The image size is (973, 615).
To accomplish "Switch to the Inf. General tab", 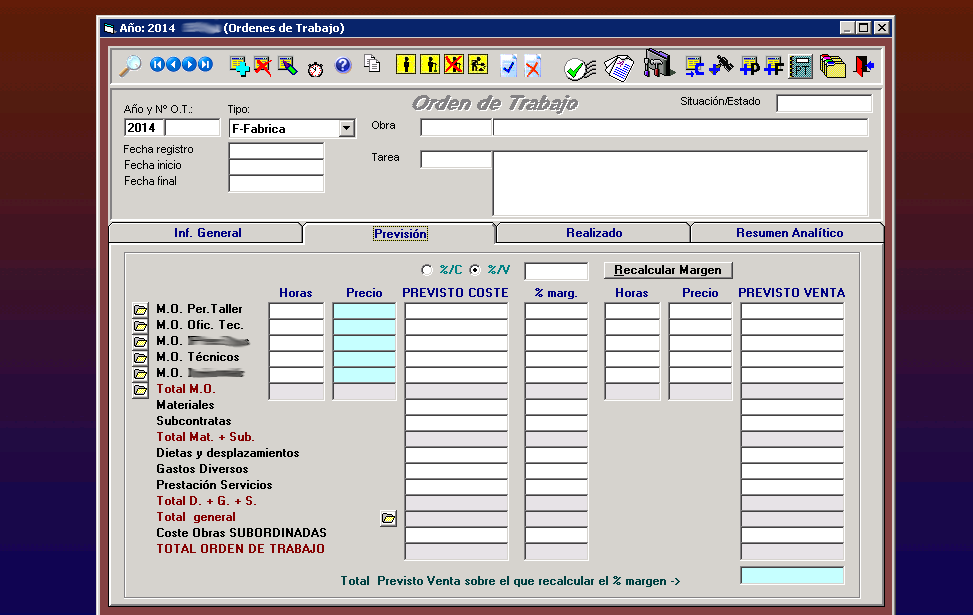I will [x=207, y=233].
